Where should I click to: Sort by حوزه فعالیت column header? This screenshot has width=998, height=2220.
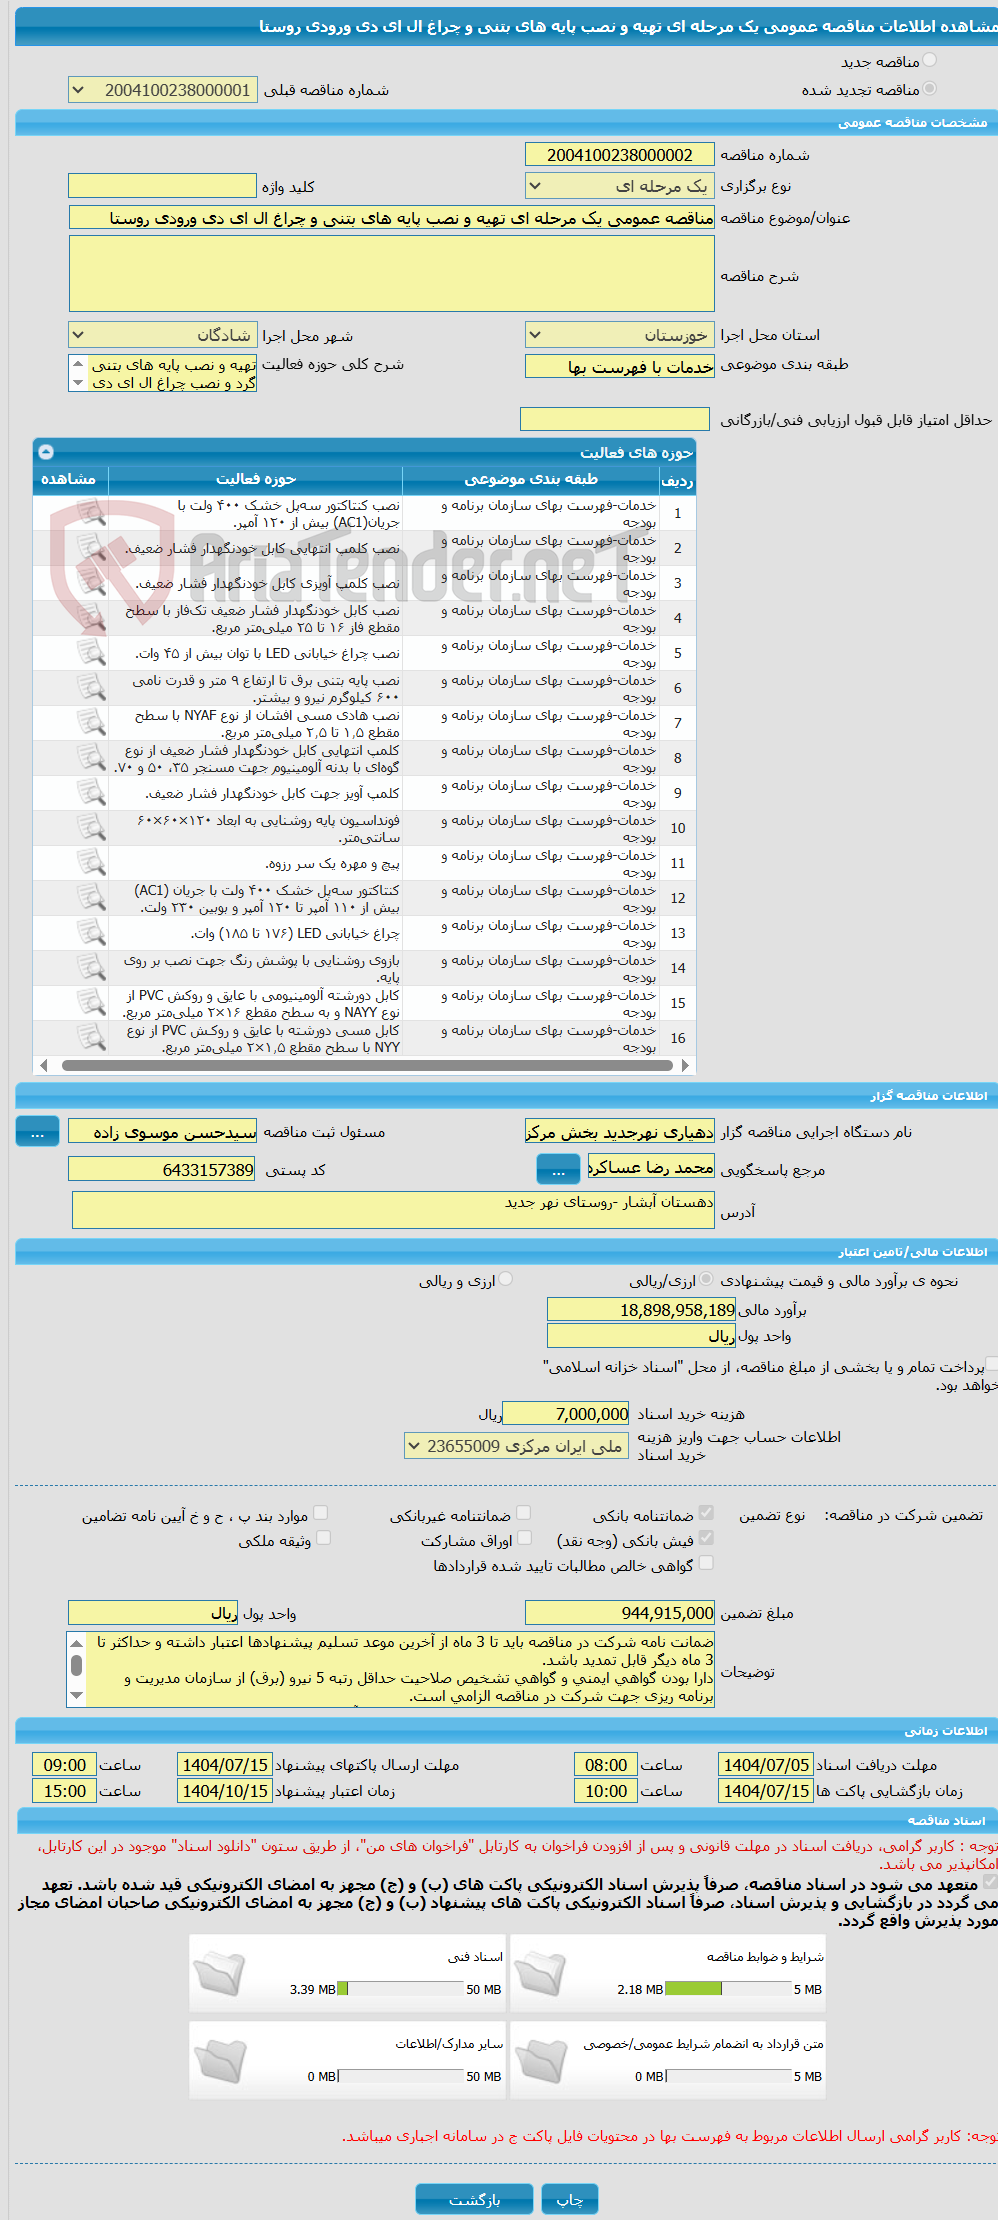coord(256,479)
